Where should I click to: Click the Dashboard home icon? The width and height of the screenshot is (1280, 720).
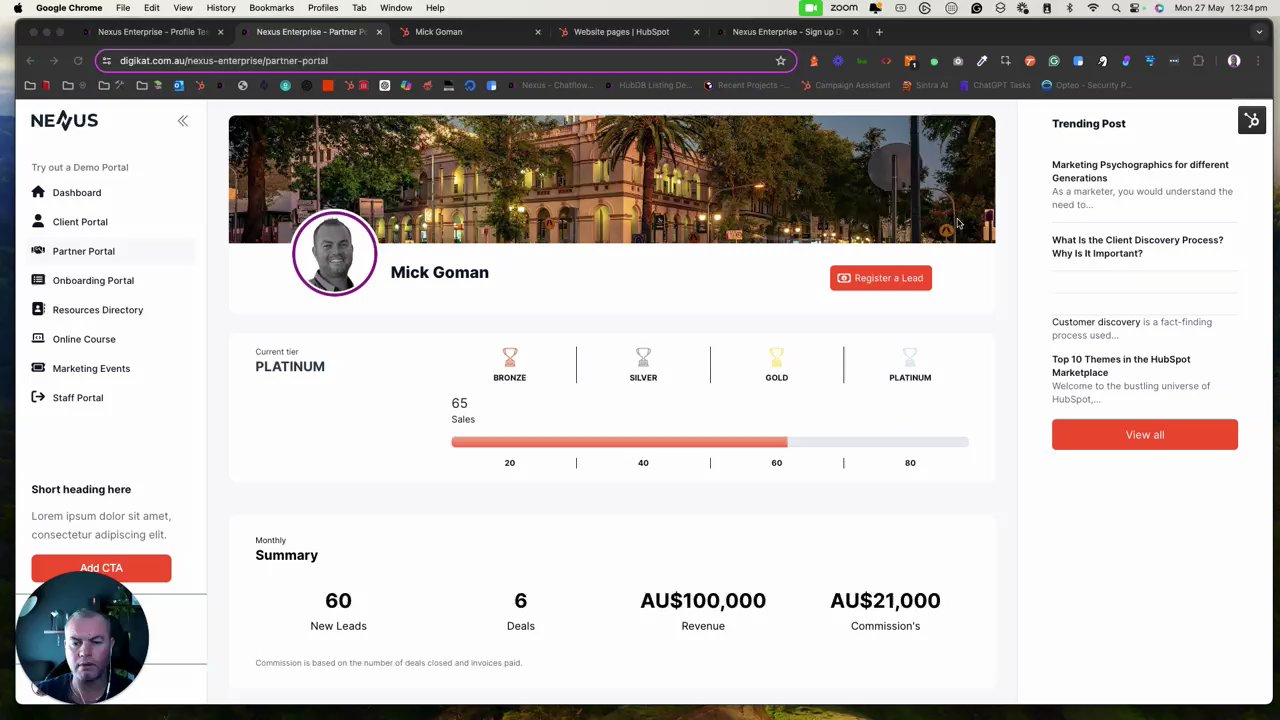coord(38,192)
